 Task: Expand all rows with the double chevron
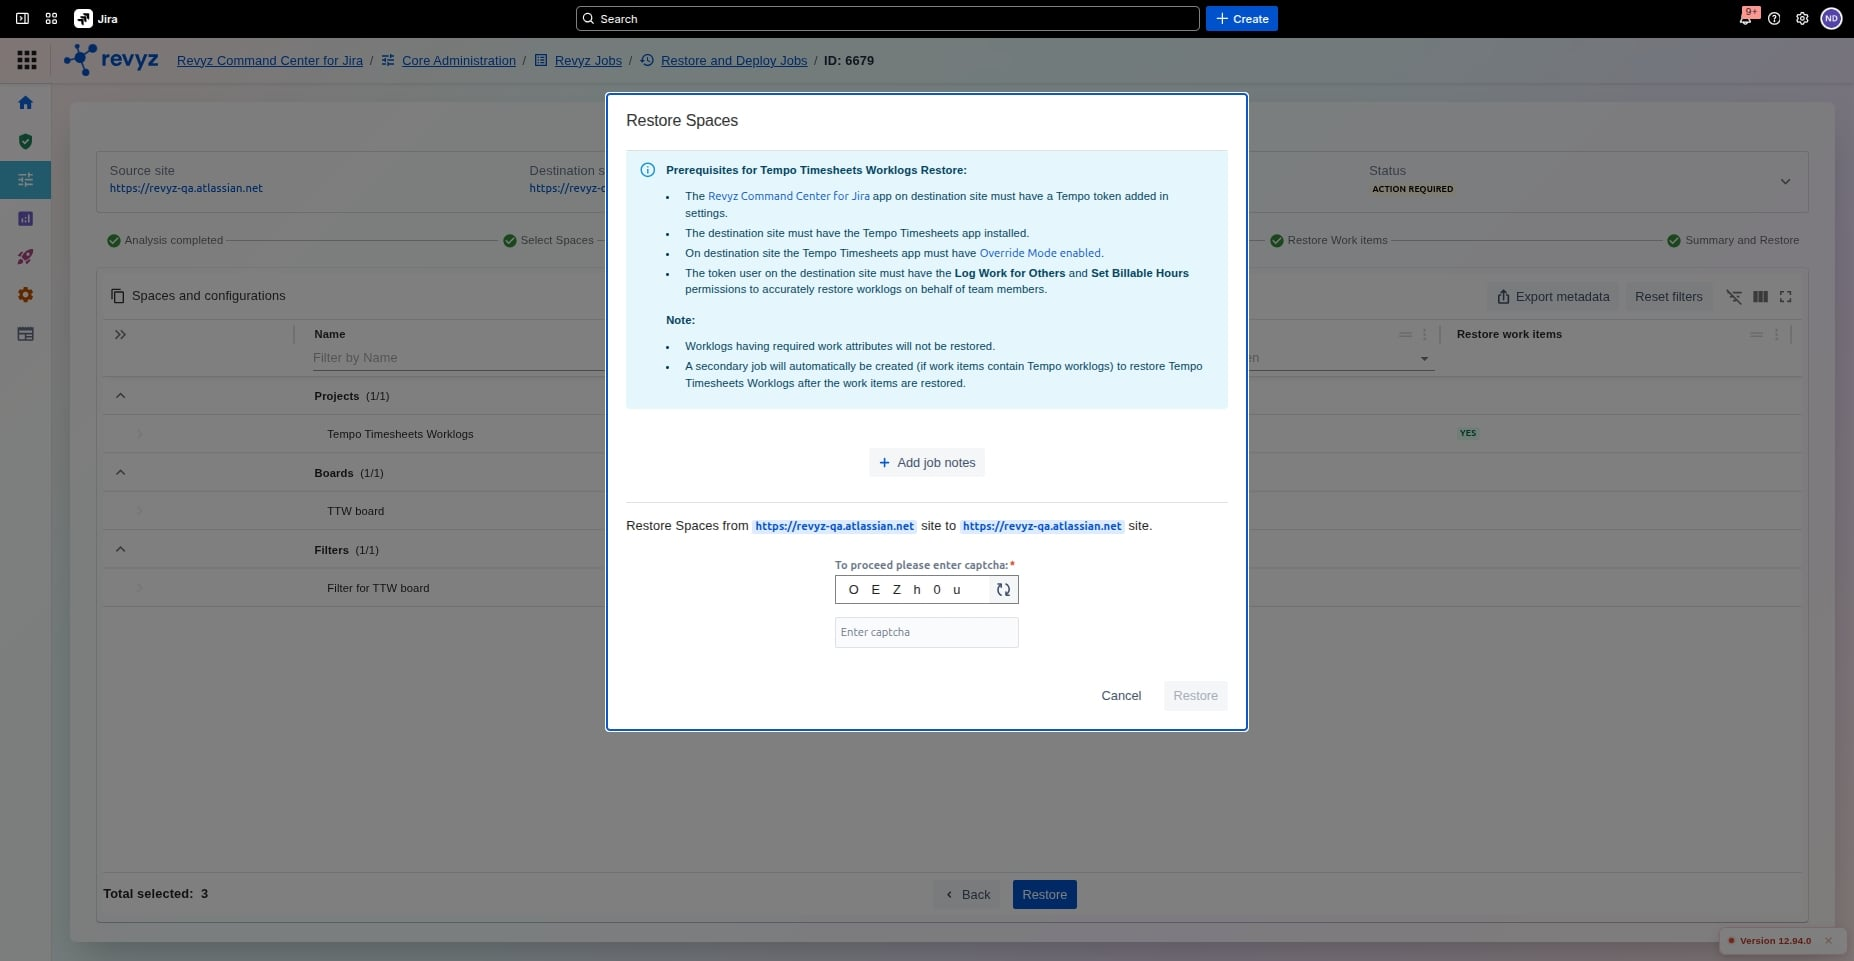click(x=120, y=335)
